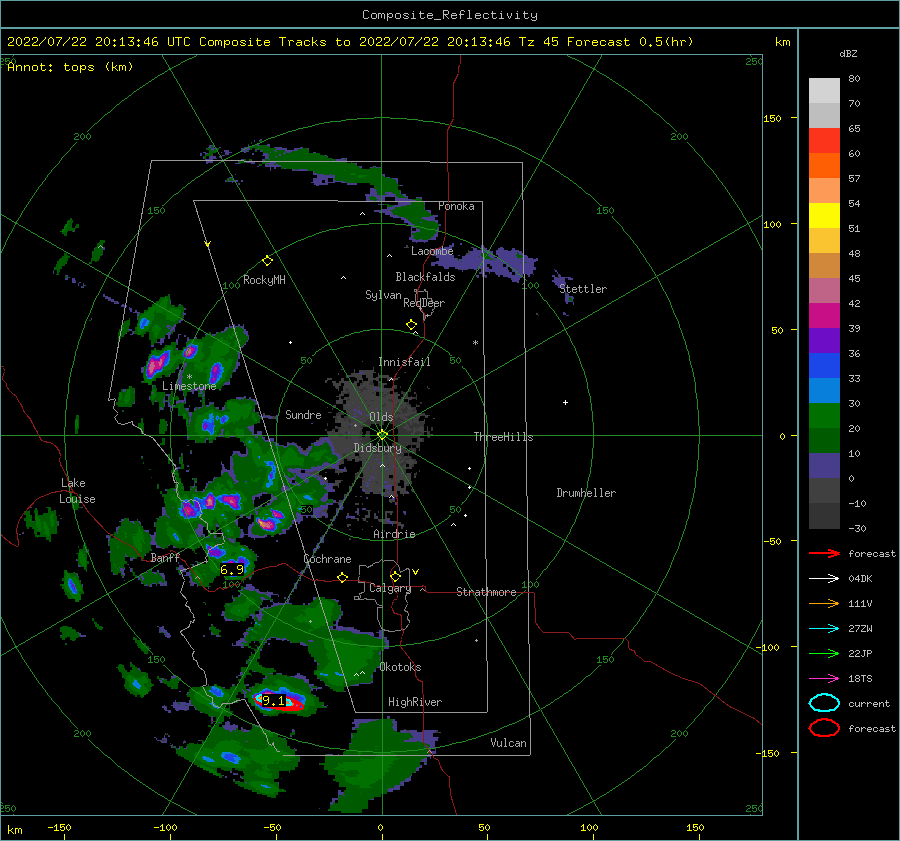Screen dimensions: 900x841
Task: Pick the lightest gray swatch at 80 dBZ
Action: click(x=824, y=91)
